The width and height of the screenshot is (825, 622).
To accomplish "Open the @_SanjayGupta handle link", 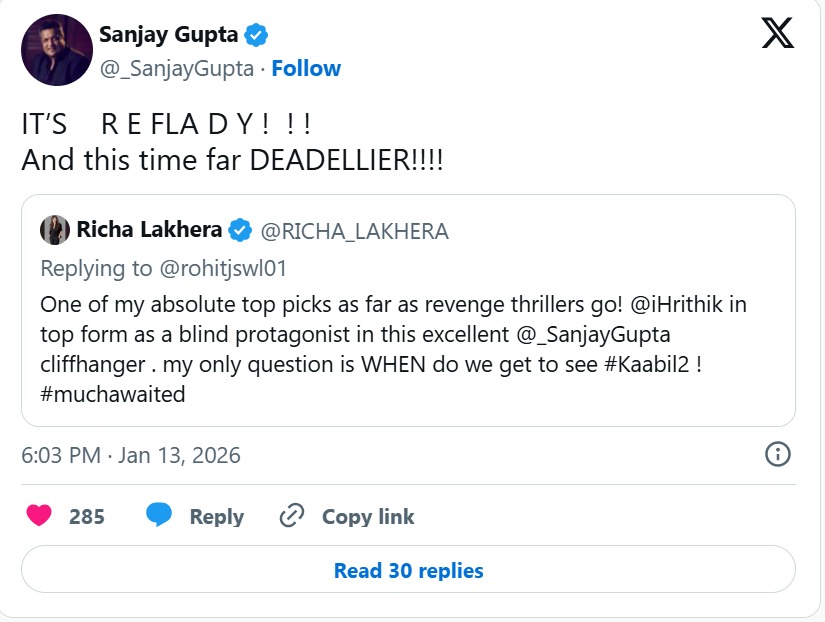I will click(176, 68).
